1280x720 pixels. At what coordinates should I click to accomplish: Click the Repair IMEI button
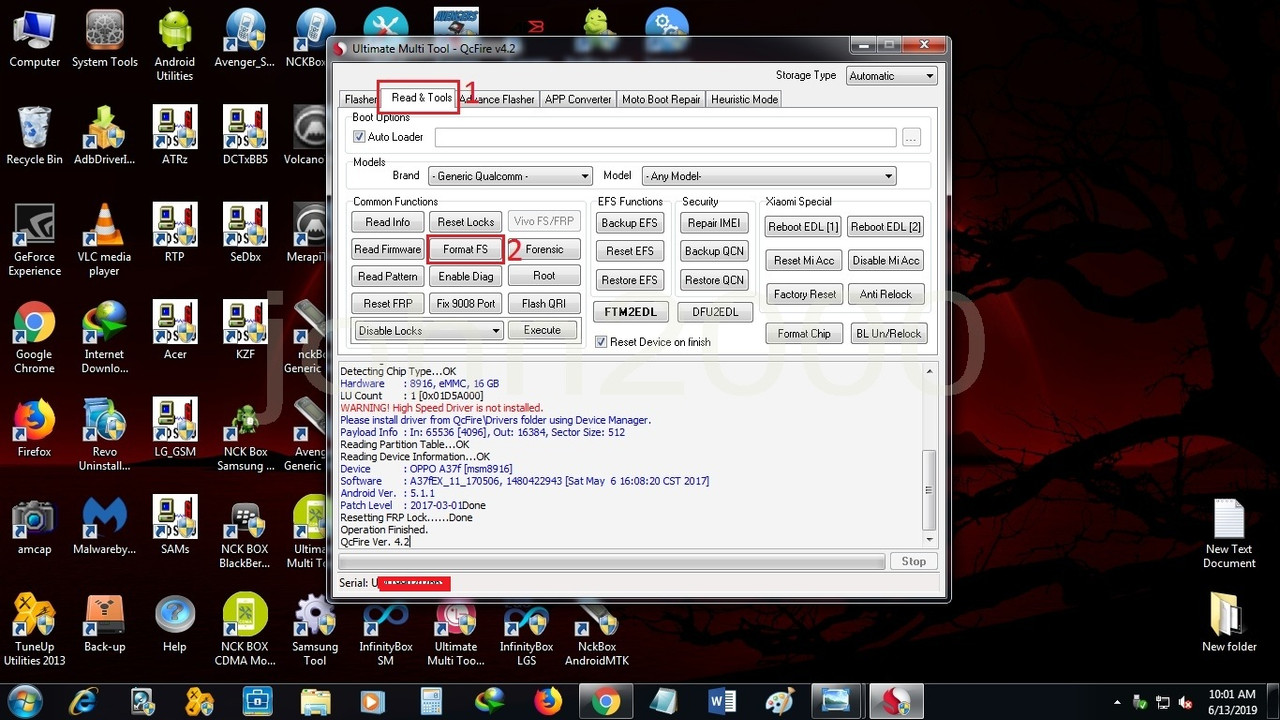(714, 223)
